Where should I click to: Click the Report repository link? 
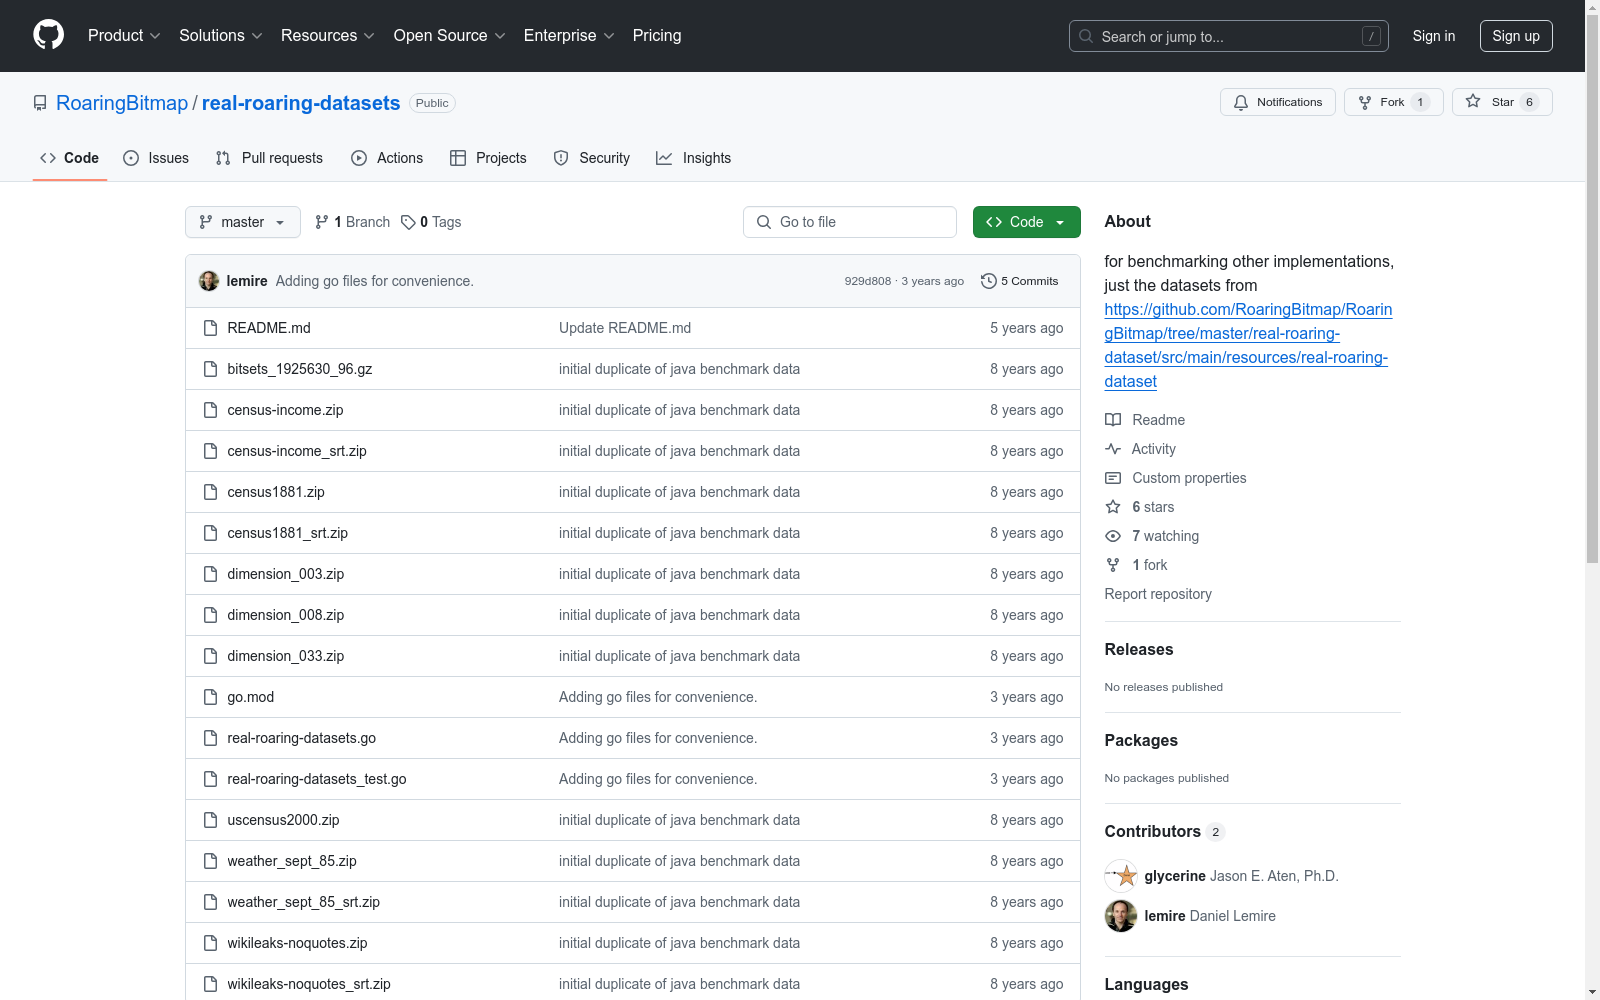[x=1158, y=594]
